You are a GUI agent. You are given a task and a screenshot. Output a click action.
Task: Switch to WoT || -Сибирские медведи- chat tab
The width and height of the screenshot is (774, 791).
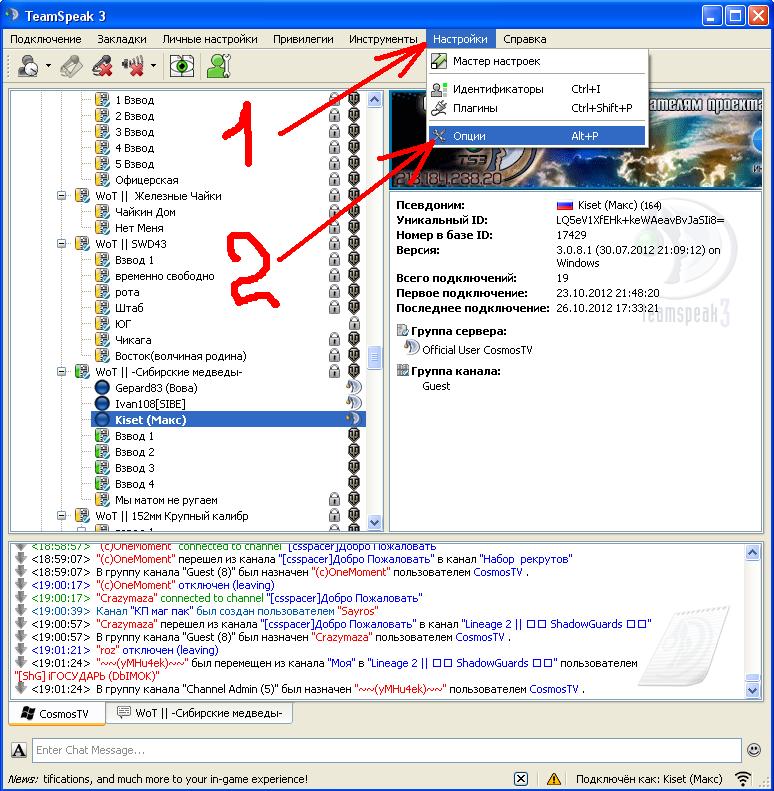coord(200,713)
